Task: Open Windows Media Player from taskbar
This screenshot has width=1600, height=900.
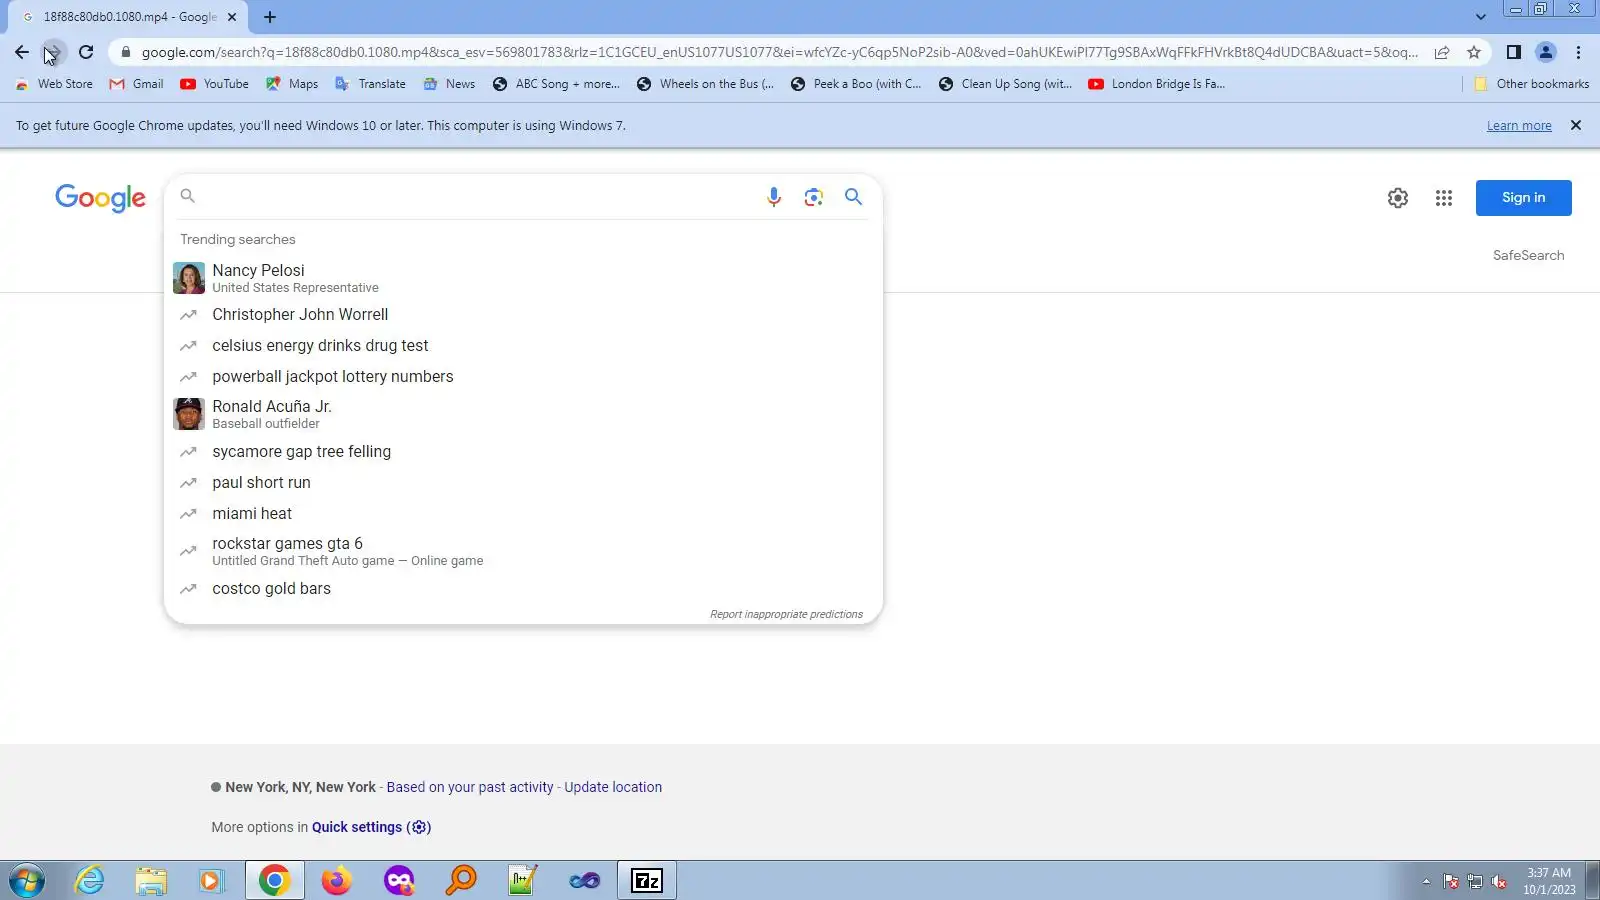Action: [x=211, y=881]
